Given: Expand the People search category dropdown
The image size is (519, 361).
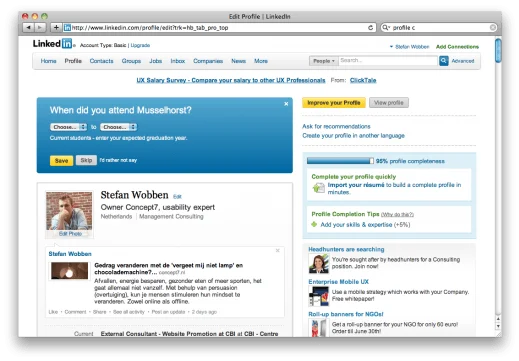Looking at the screenshot, I should [324, 61].
